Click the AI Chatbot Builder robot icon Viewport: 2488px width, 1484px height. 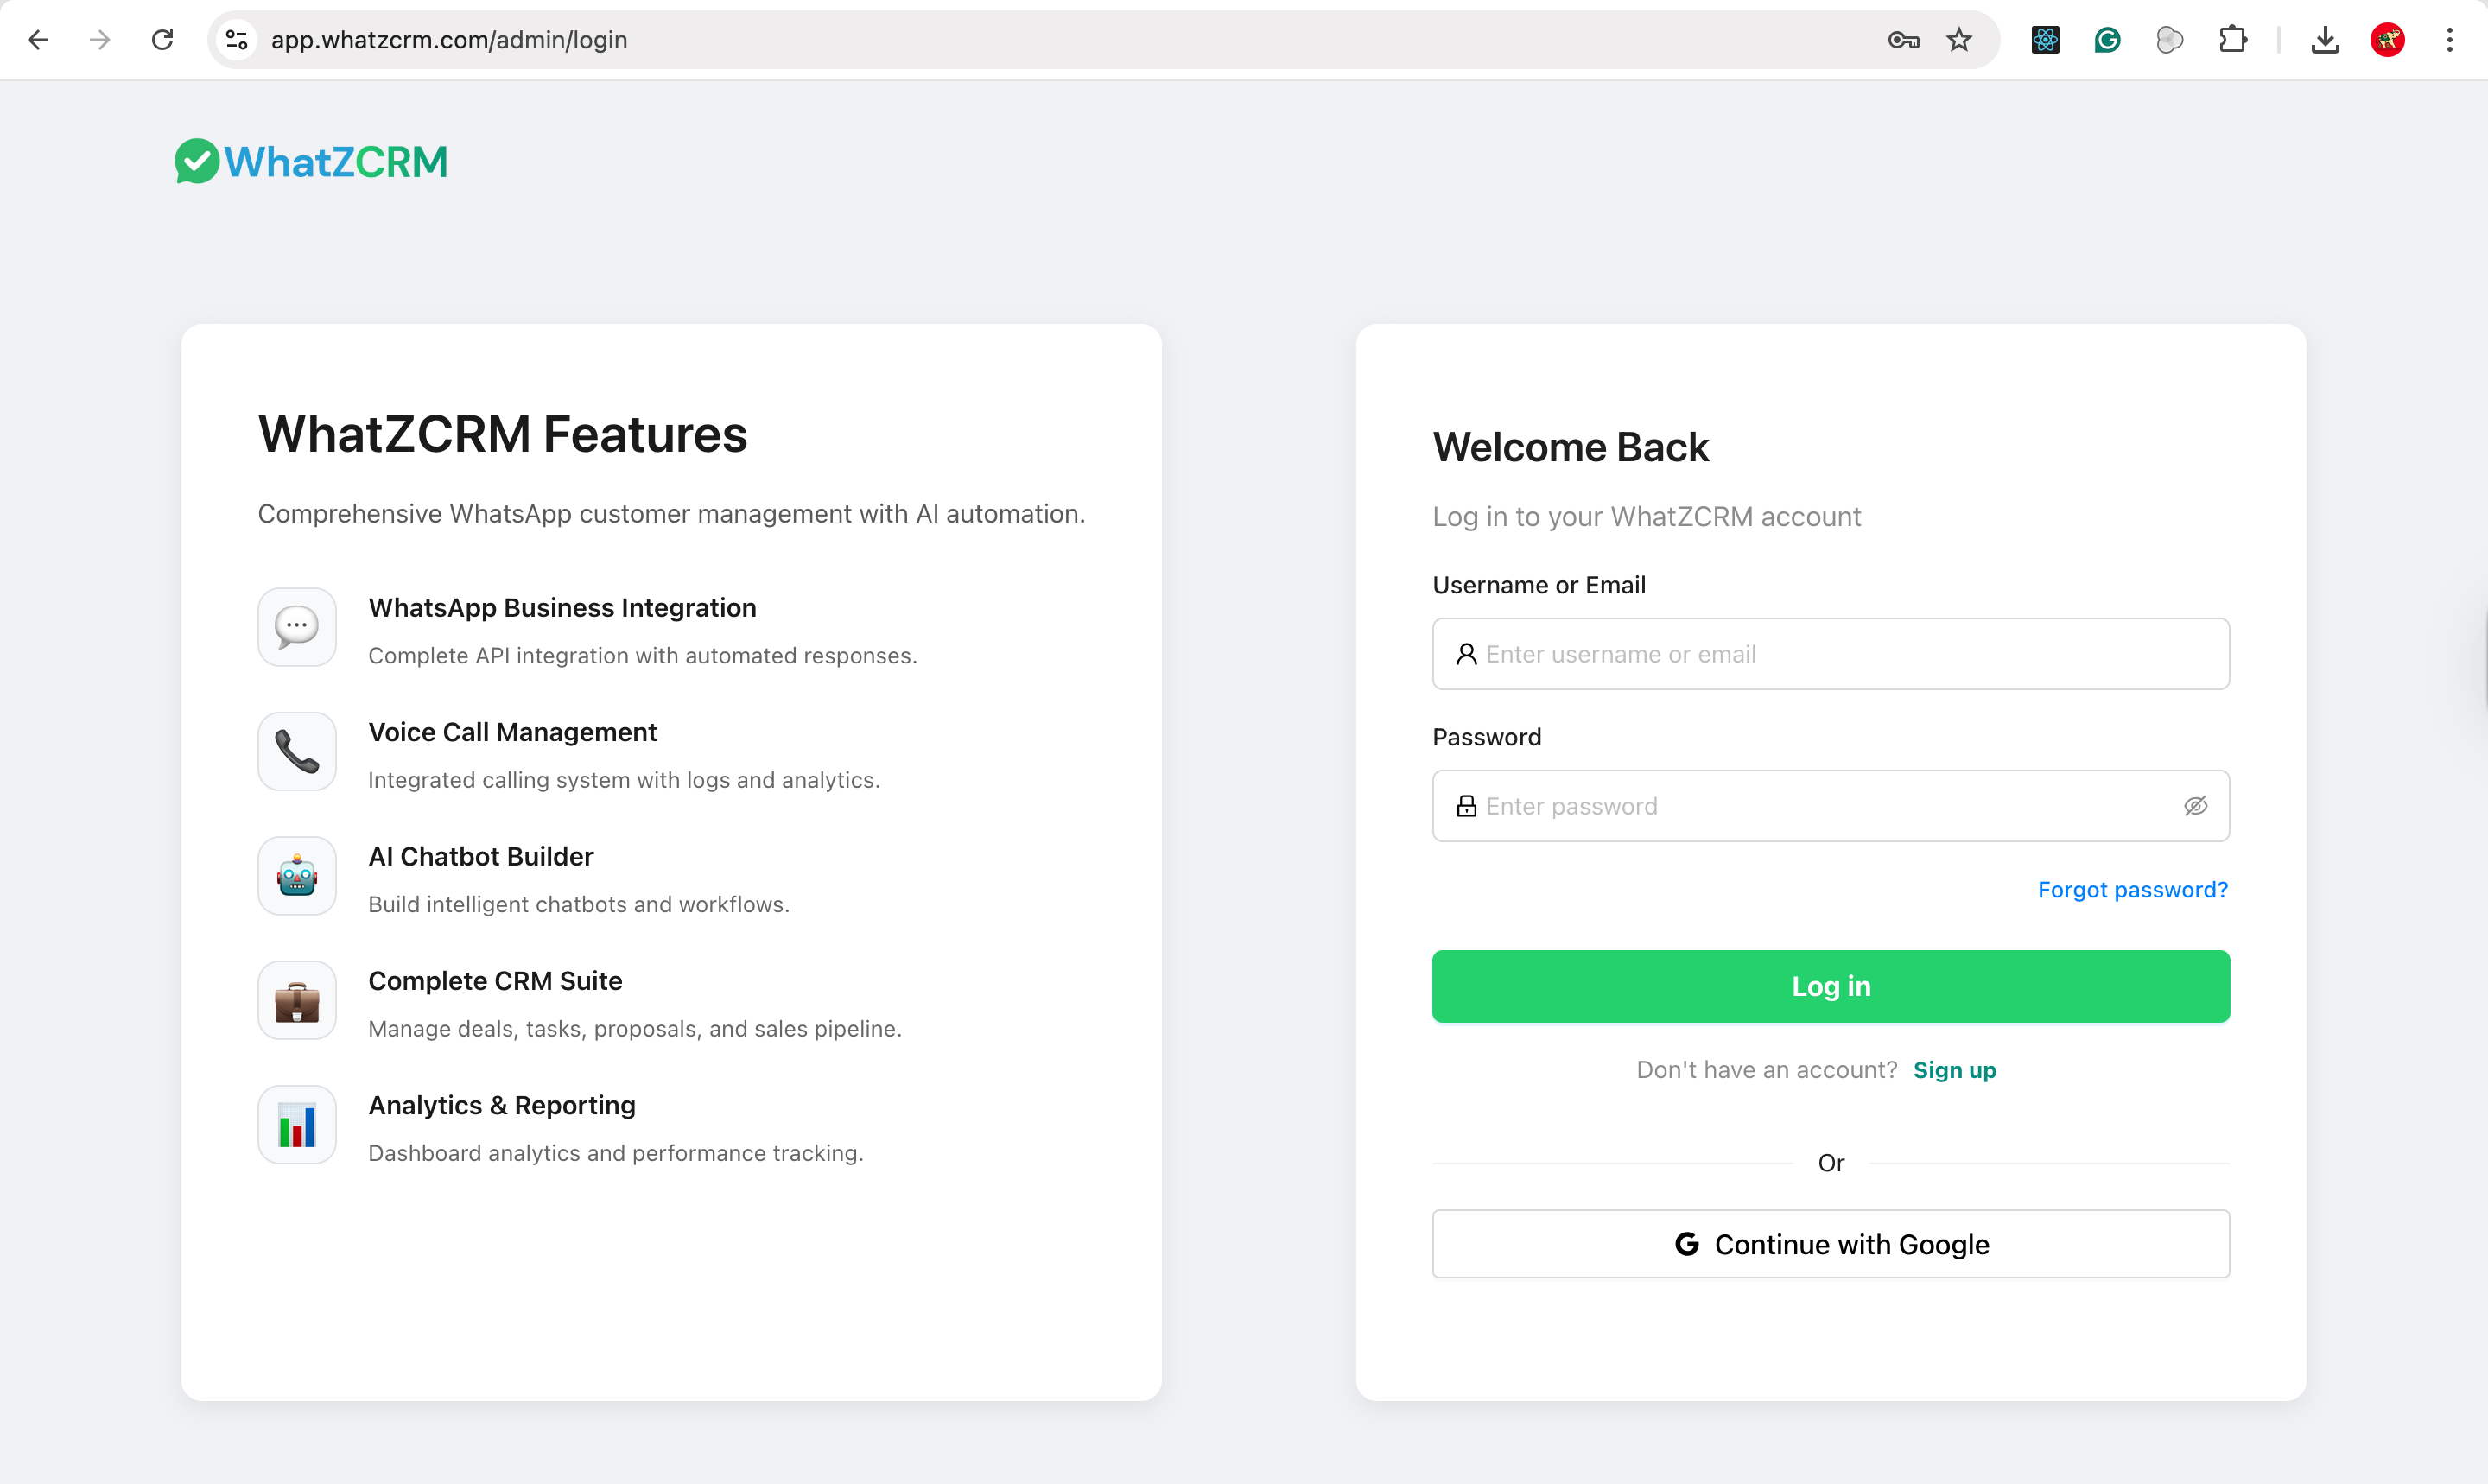coord(297,877)
